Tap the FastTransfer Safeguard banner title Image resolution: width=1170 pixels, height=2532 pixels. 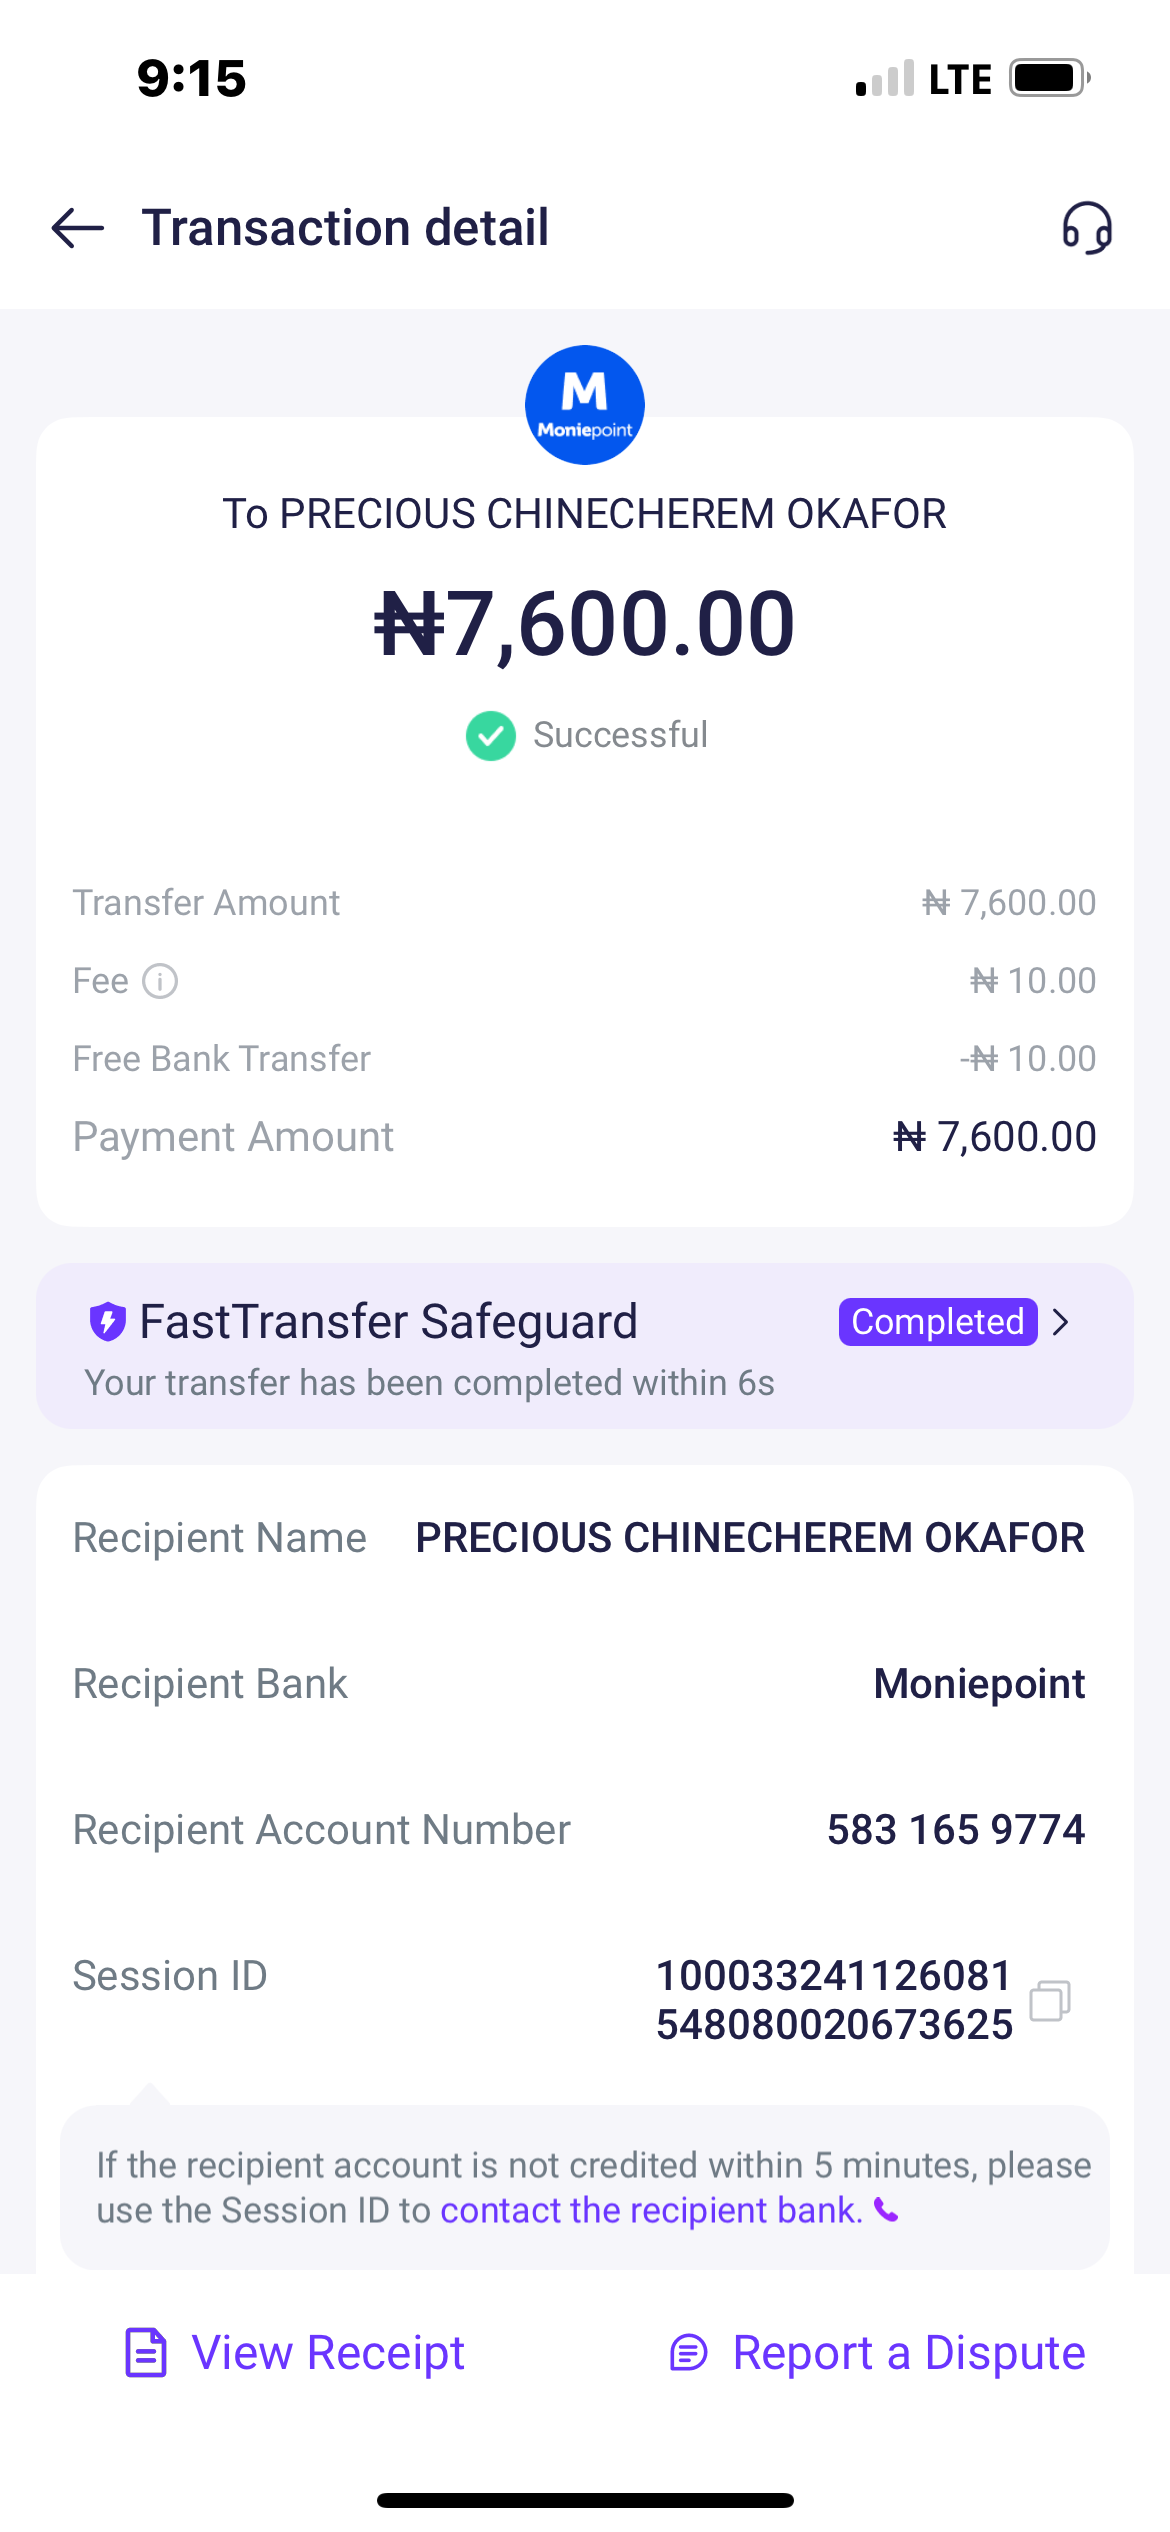388,1321
